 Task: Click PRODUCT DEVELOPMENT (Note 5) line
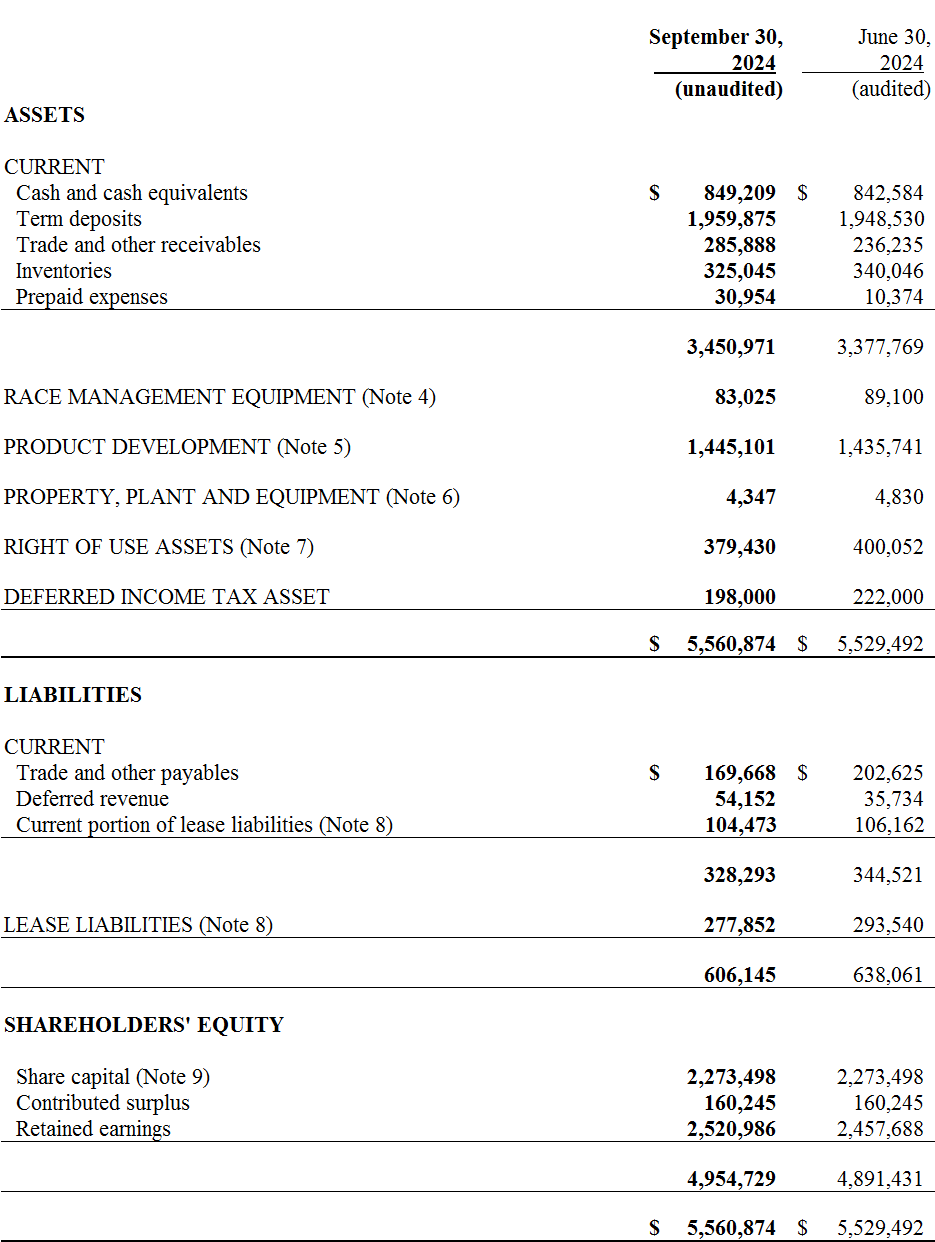click(178, 447)
